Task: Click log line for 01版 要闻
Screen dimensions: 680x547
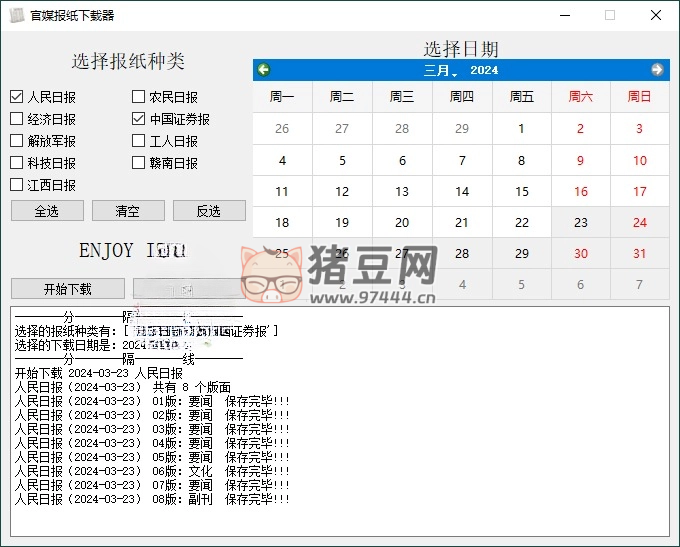Action: (152, 401)
